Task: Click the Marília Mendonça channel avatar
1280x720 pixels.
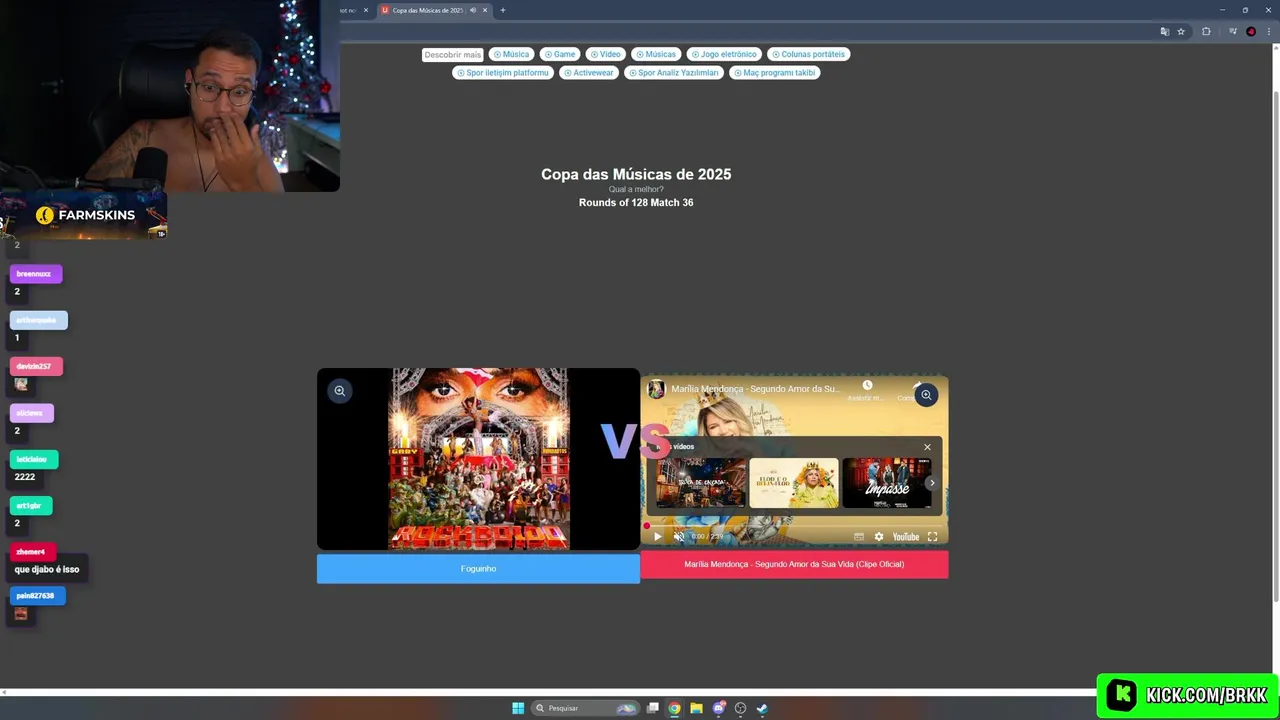Action: (656, 389)
